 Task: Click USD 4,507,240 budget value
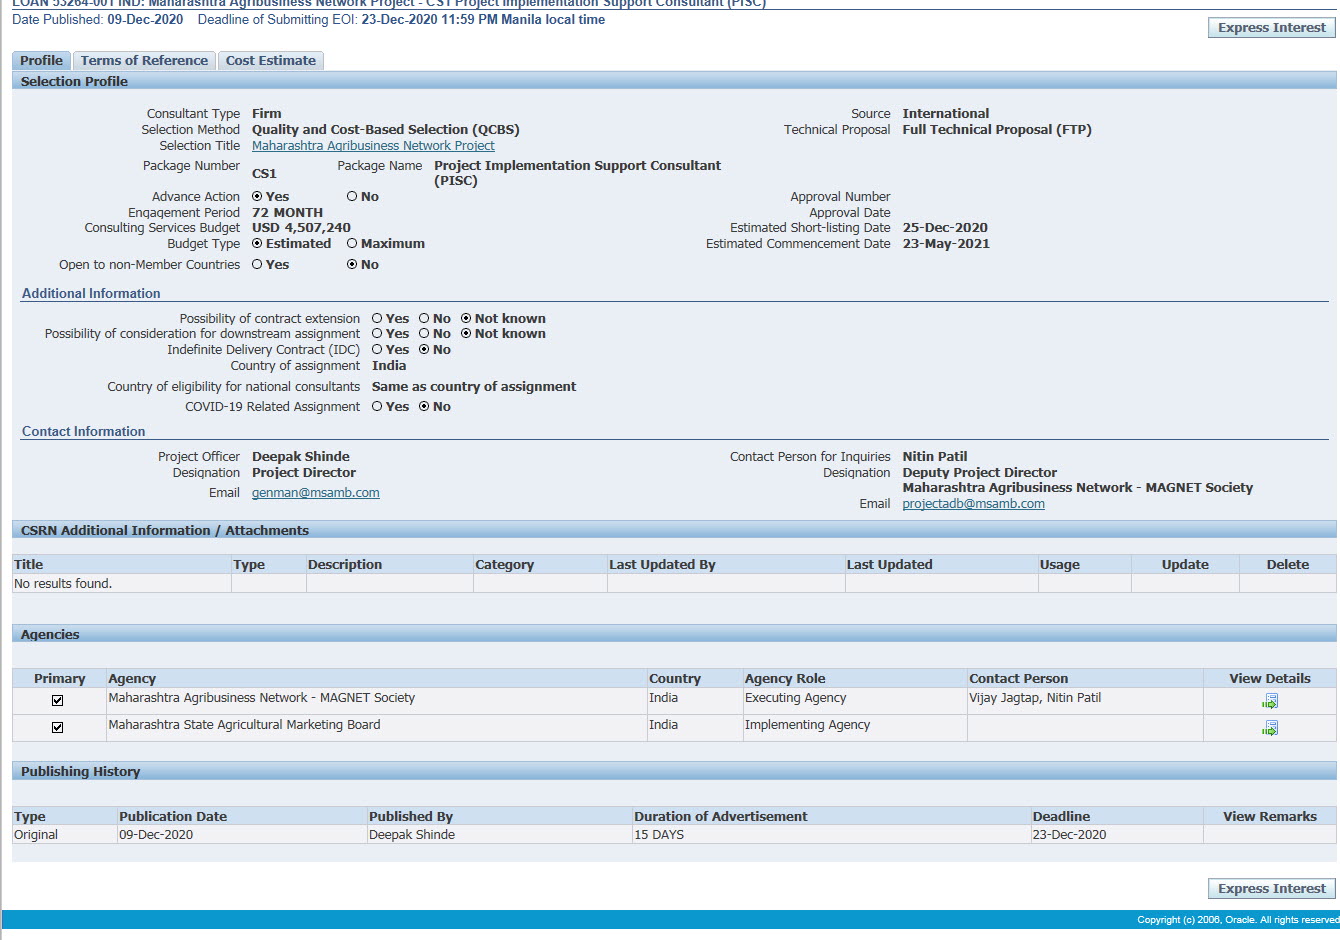[x=301, y=228]
